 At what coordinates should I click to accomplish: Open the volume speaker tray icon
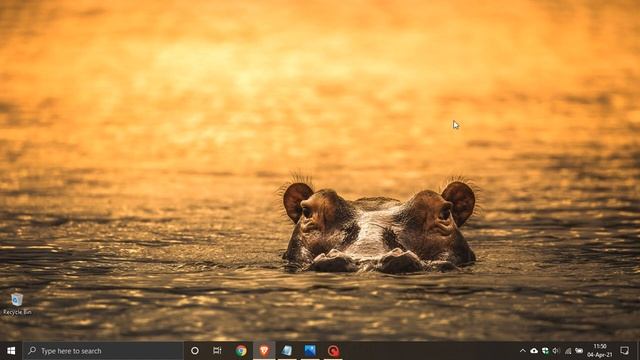[556, 351]
